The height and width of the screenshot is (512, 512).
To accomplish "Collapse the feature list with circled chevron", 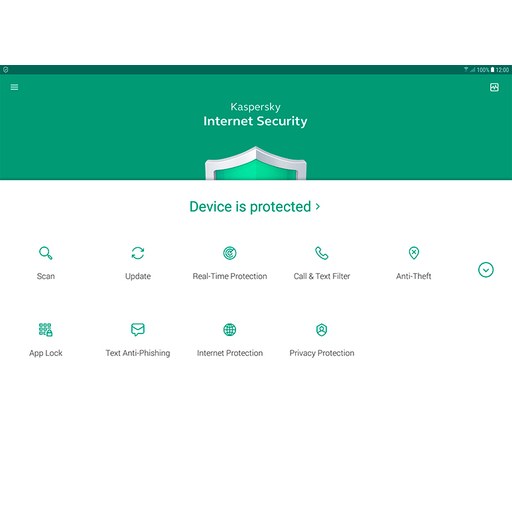I will (x=486, y=270).
